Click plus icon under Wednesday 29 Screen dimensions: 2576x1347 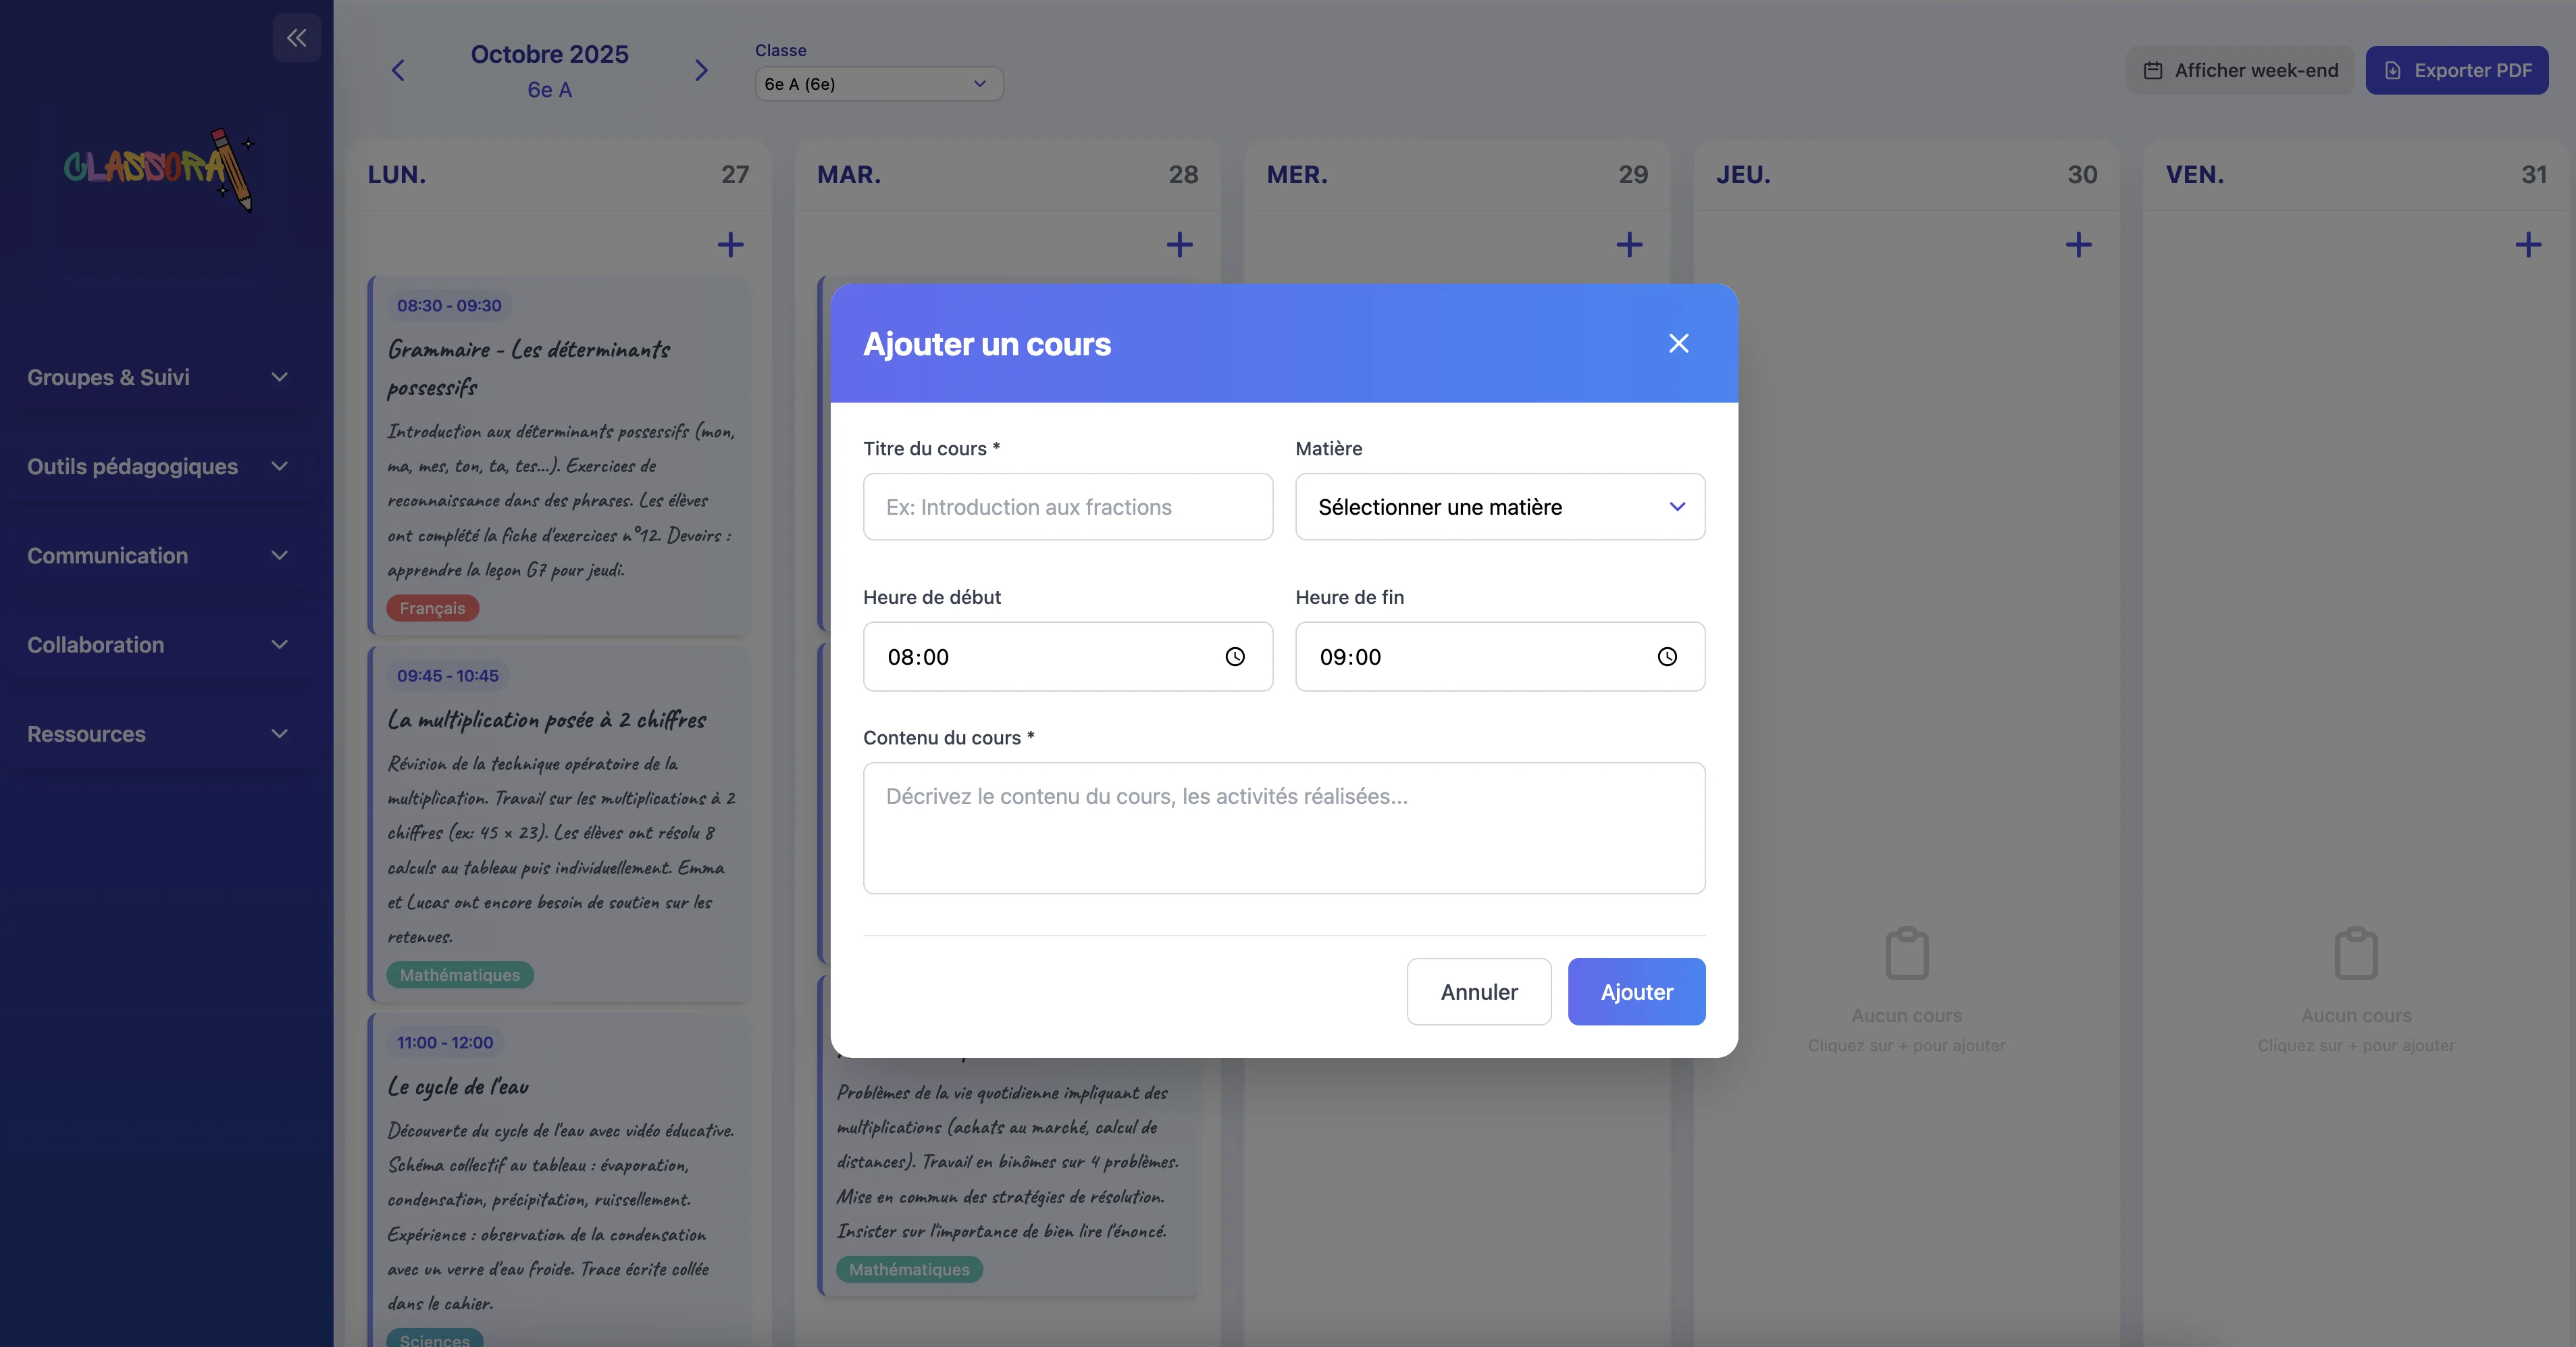1629,244
